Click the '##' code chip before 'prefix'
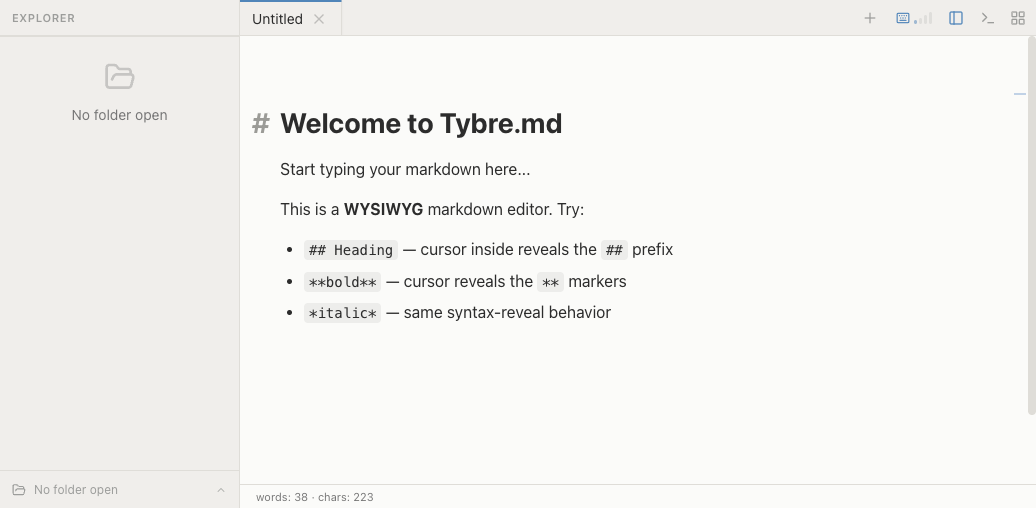 (x=614, y=250)
